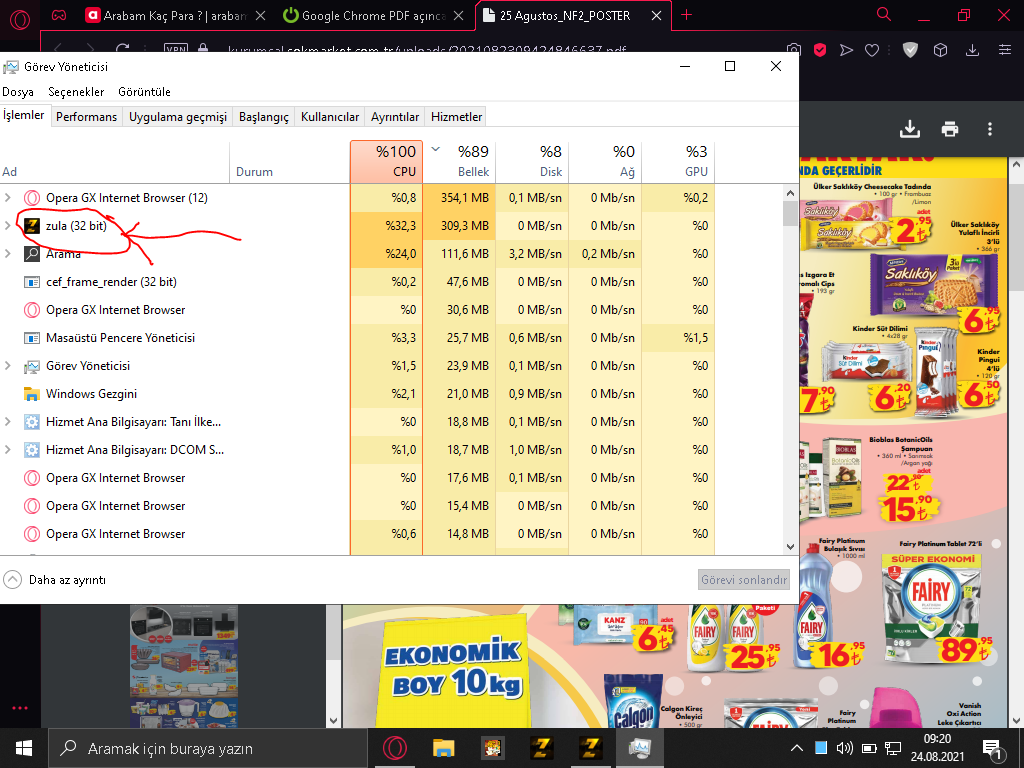Click Task Manager process list scrollbar thumb

790,213
